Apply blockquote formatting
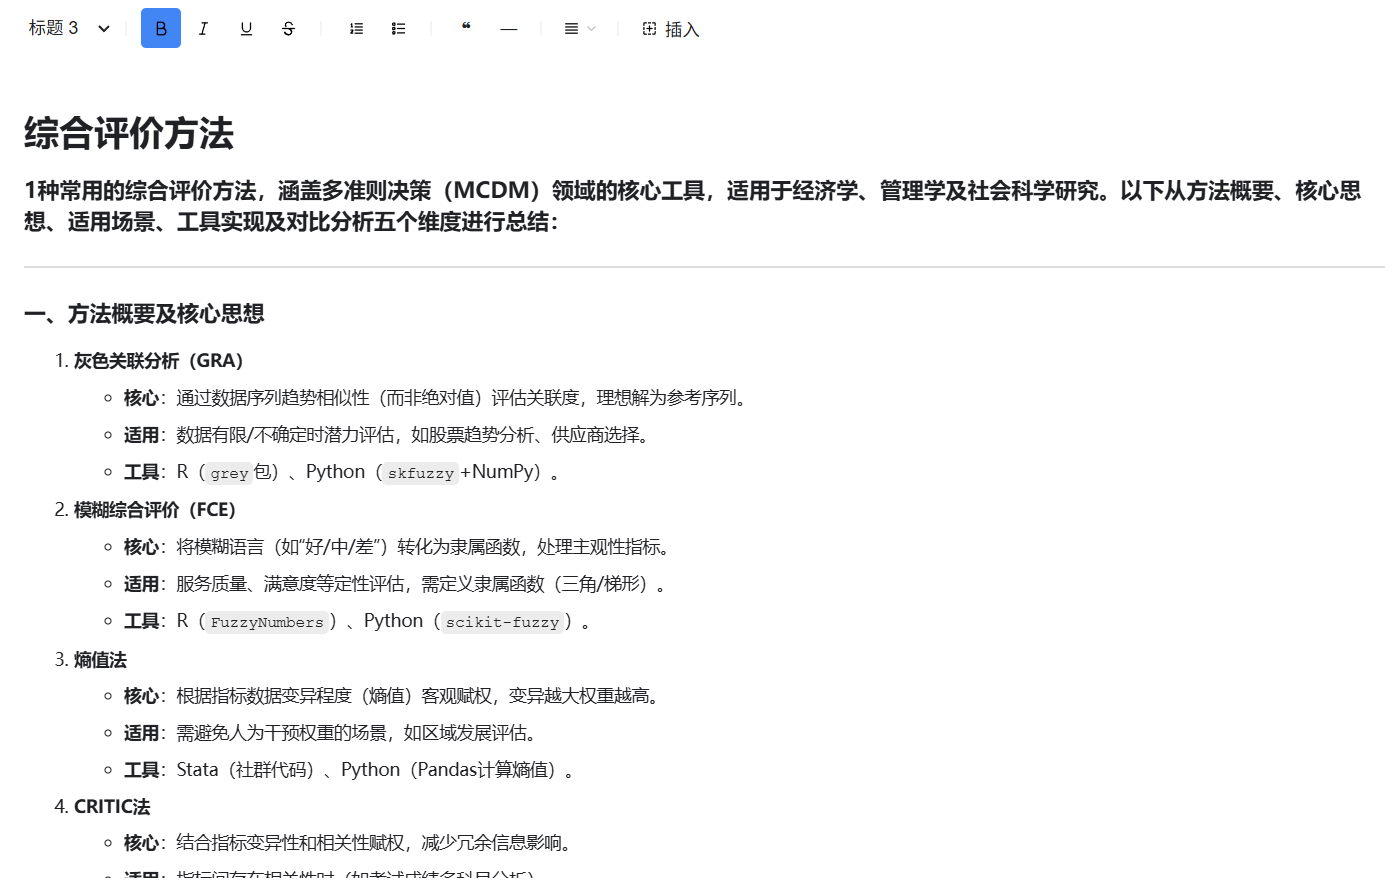Viewport: 1397px width, 881px height. click(x=466, y=28)
